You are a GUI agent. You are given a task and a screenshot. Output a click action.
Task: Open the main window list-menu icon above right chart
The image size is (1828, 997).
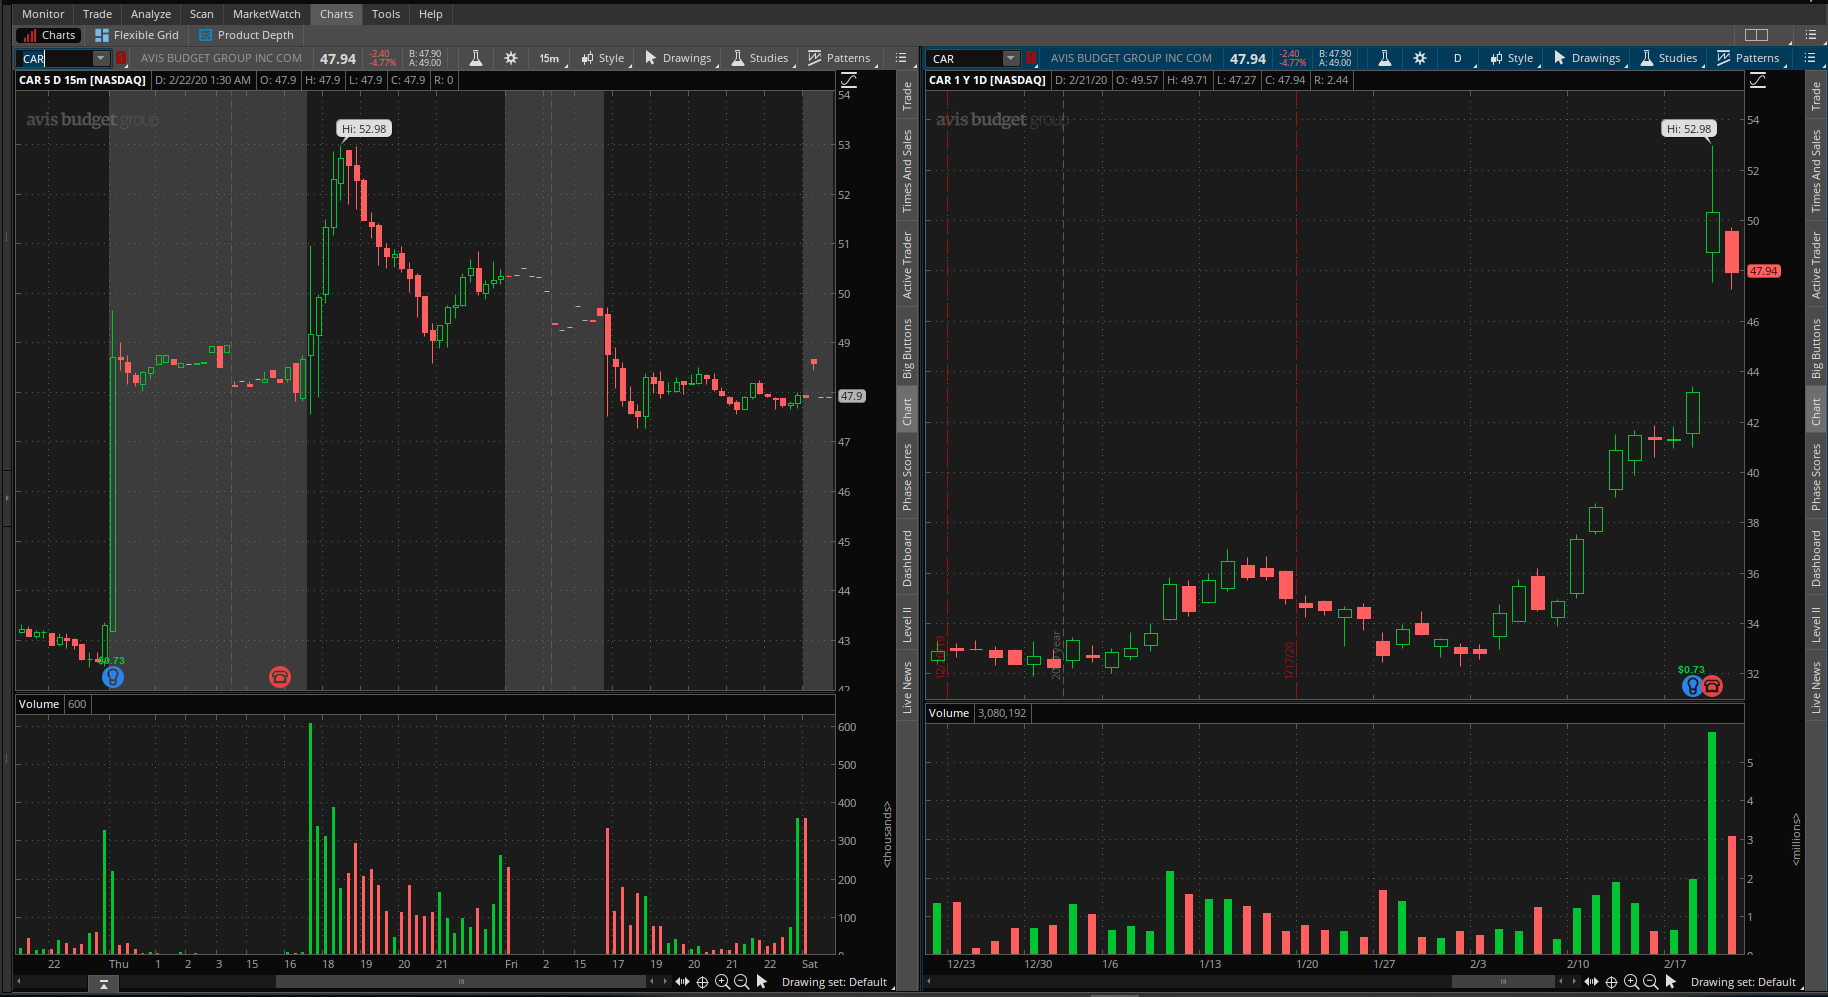point(1810,35)
